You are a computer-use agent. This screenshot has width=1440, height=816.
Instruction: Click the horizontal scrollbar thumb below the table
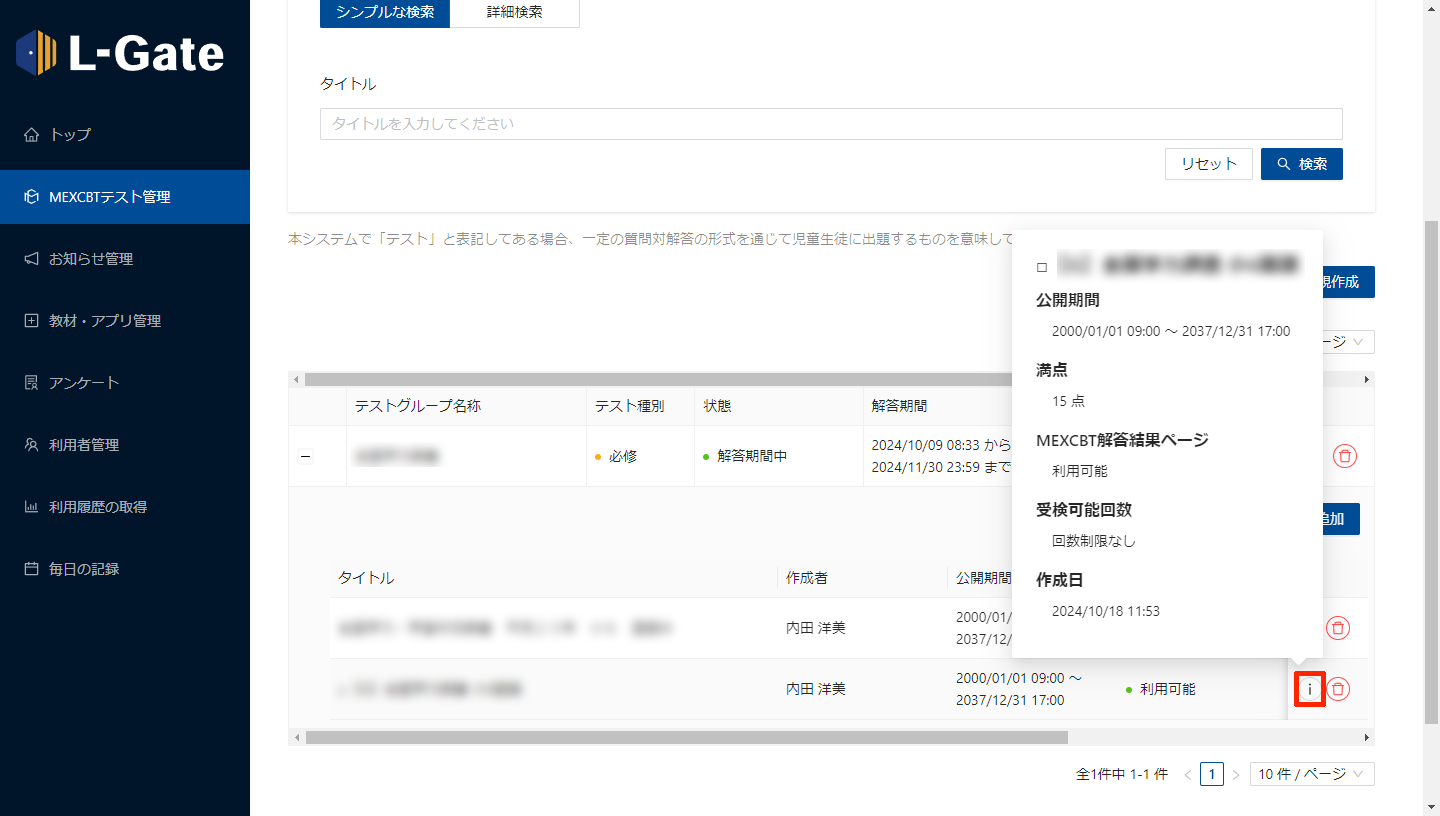(x=686, y=737)
